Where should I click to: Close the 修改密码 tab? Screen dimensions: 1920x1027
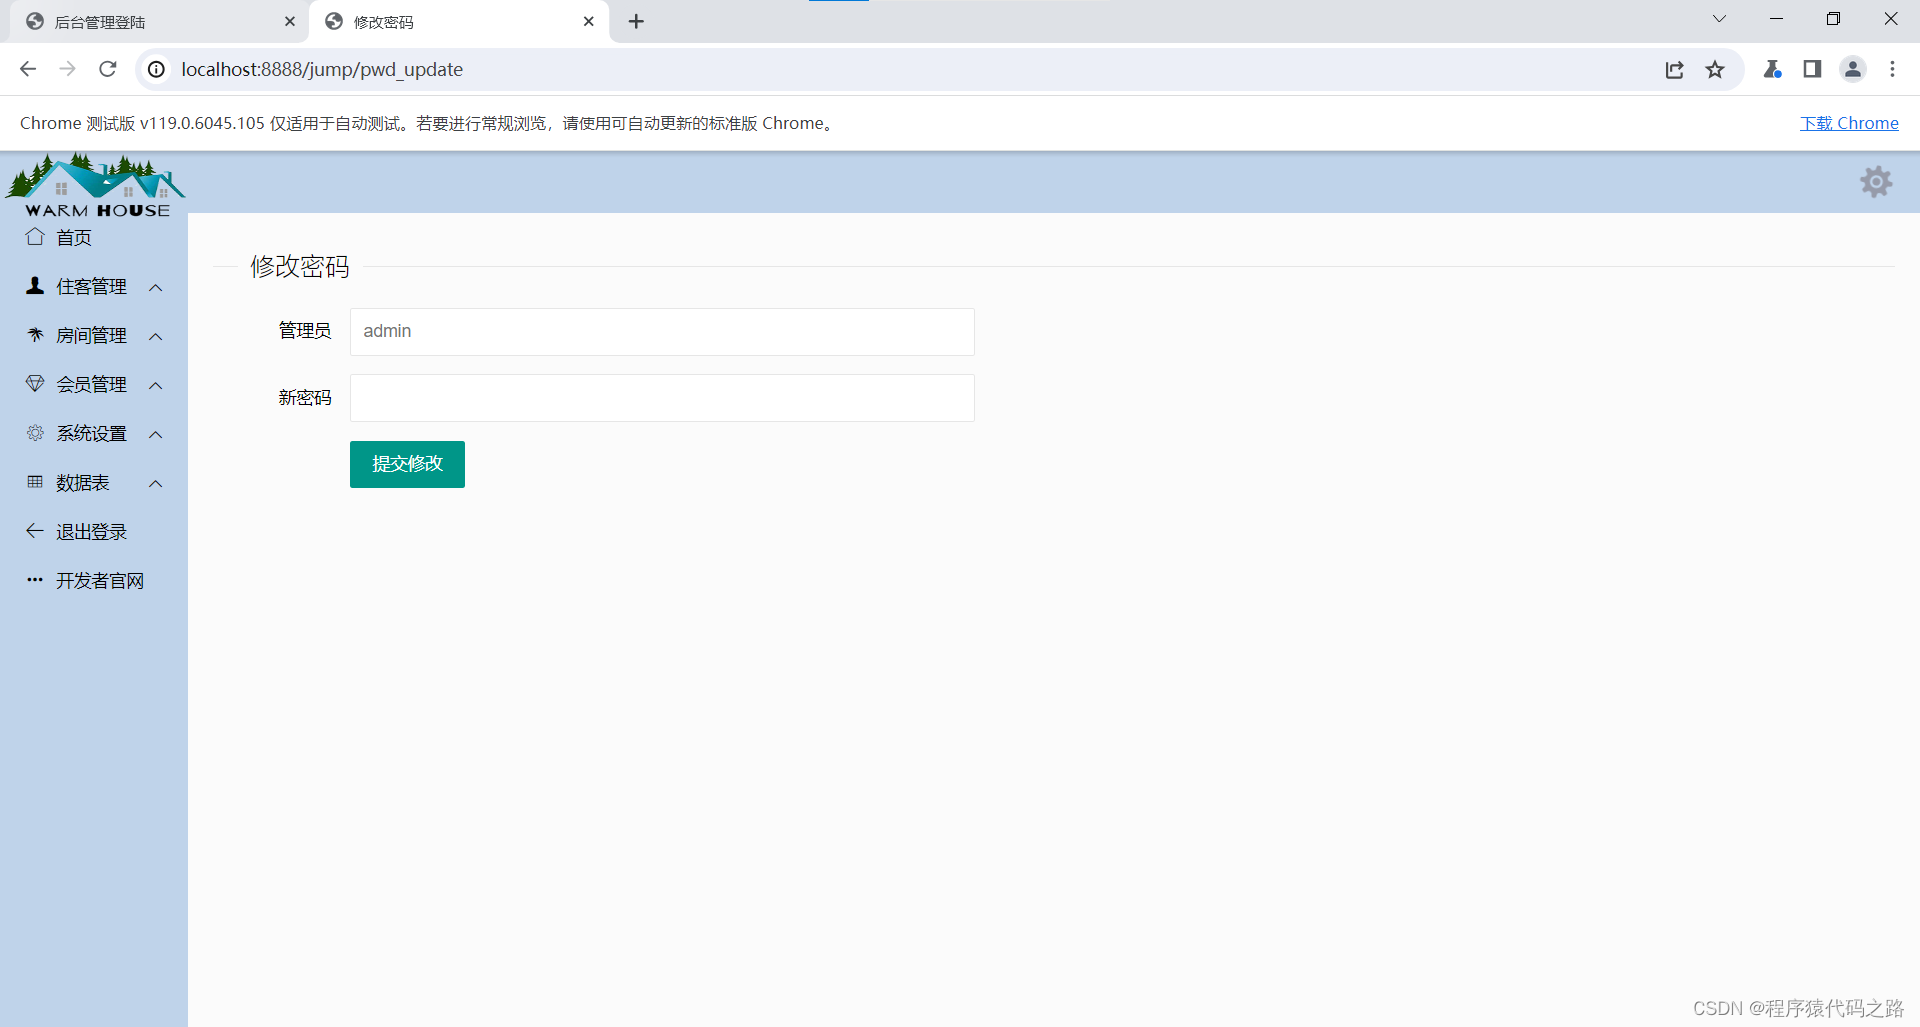point(589,22)
